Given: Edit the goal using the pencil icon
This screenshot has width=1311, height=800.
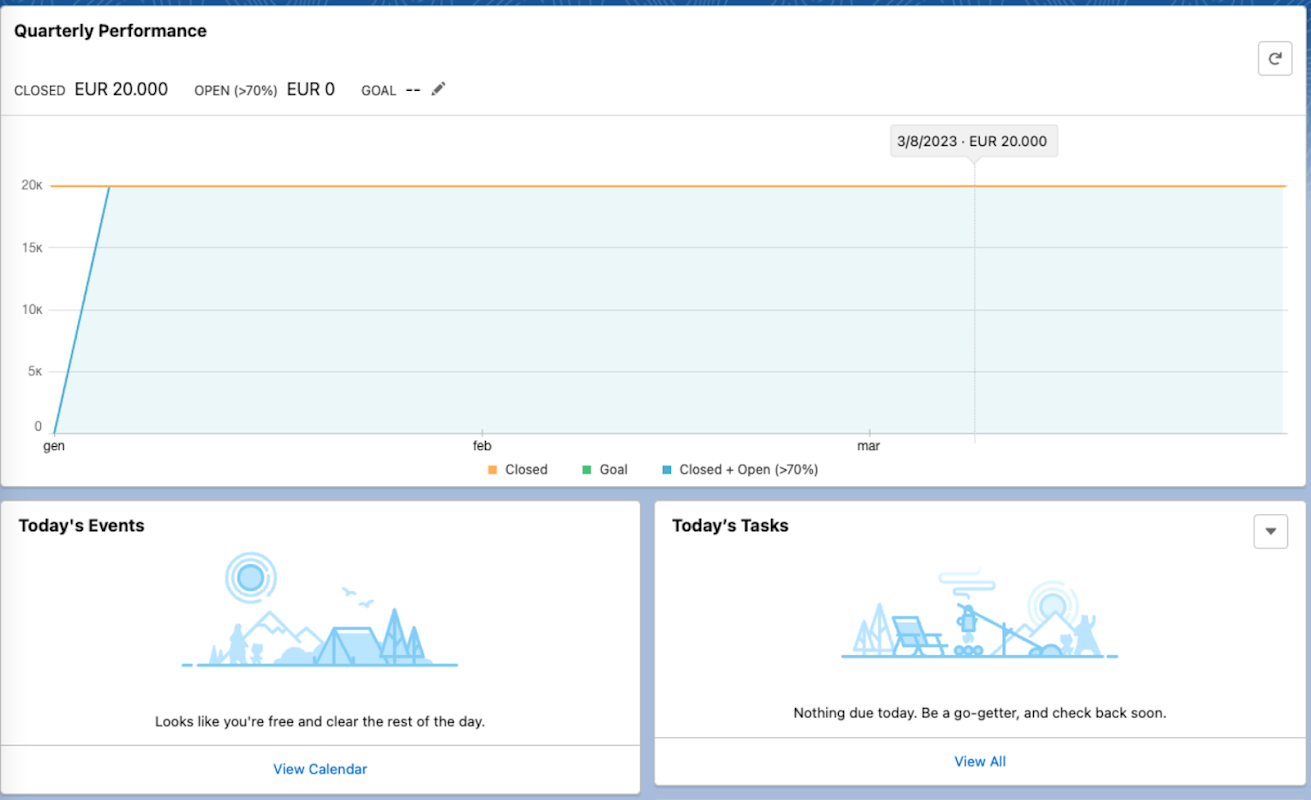Looking at the screenshot, I should point(438,89).
